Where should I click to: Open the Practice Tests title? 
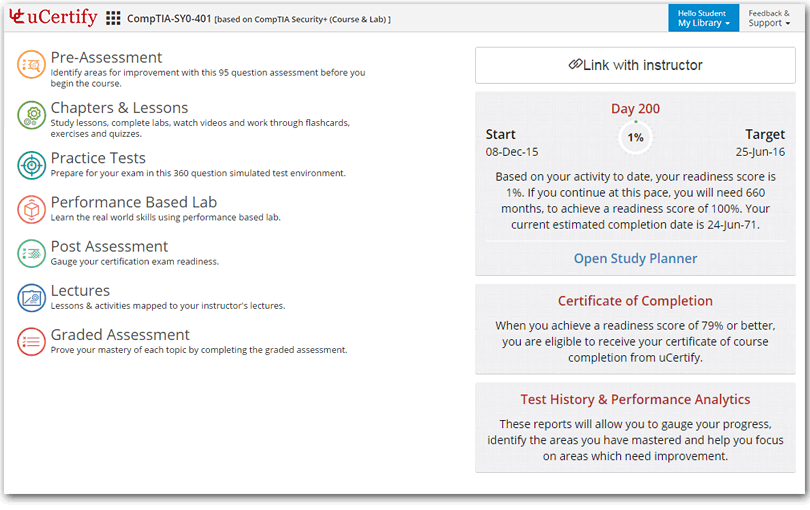(98, 158)
